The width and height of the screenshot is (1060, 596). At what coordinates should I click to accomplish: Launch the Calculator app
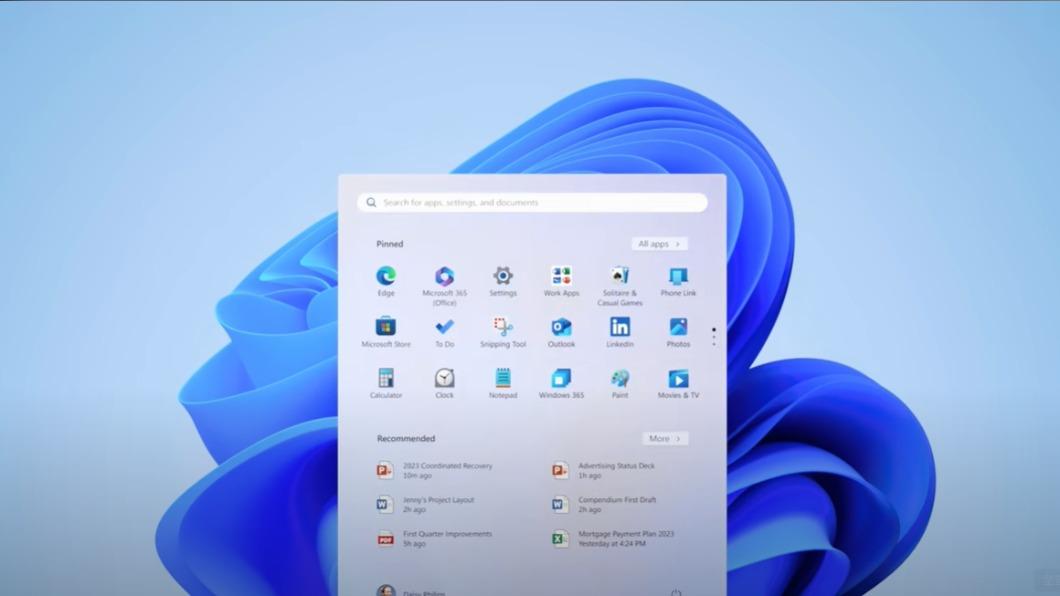(x=386, y=383)
